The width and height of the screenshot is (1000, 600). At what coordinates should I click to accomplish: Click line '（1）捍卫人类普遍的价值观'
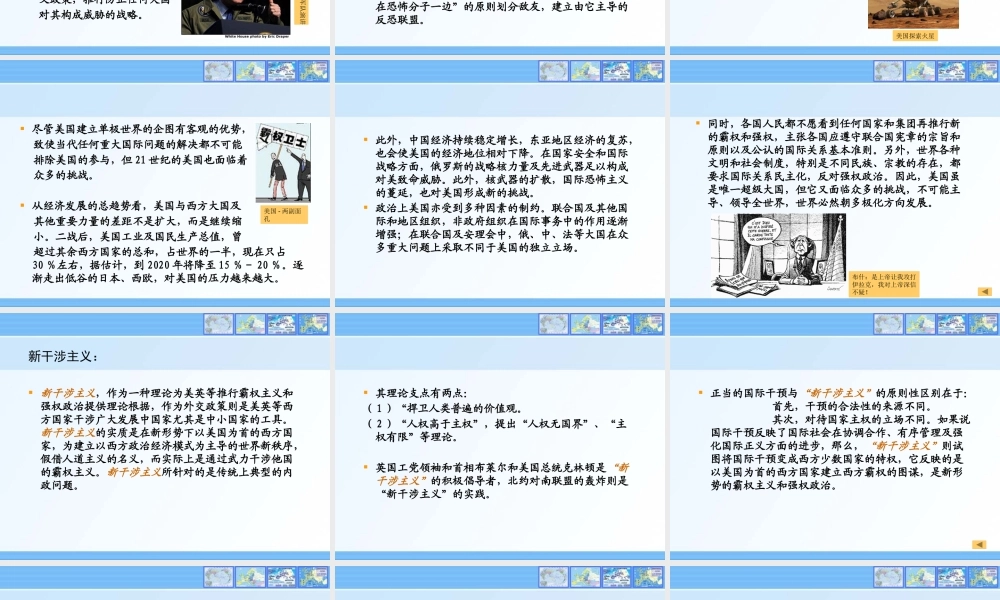coord(445,408)
